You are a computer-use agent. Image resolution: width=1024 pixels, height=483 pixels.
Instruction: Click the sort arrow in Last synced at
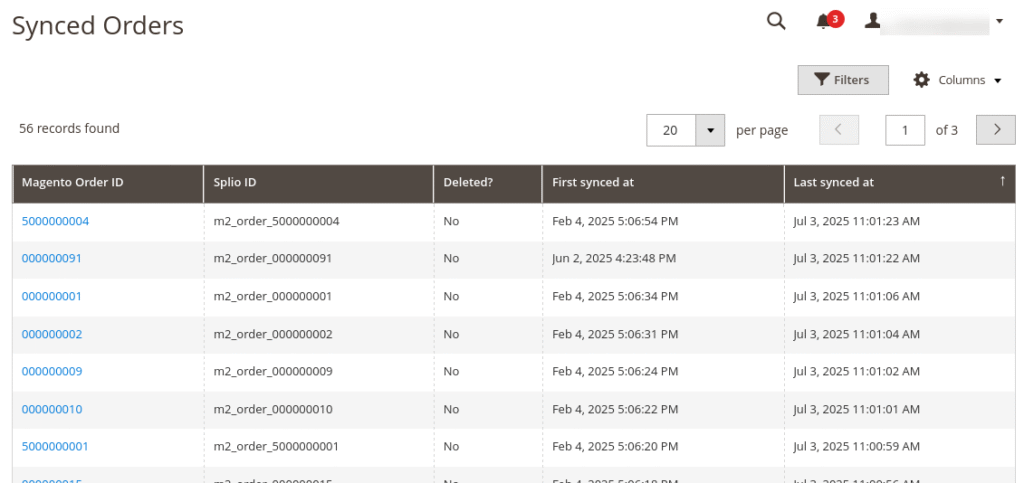click(1003, 181)
